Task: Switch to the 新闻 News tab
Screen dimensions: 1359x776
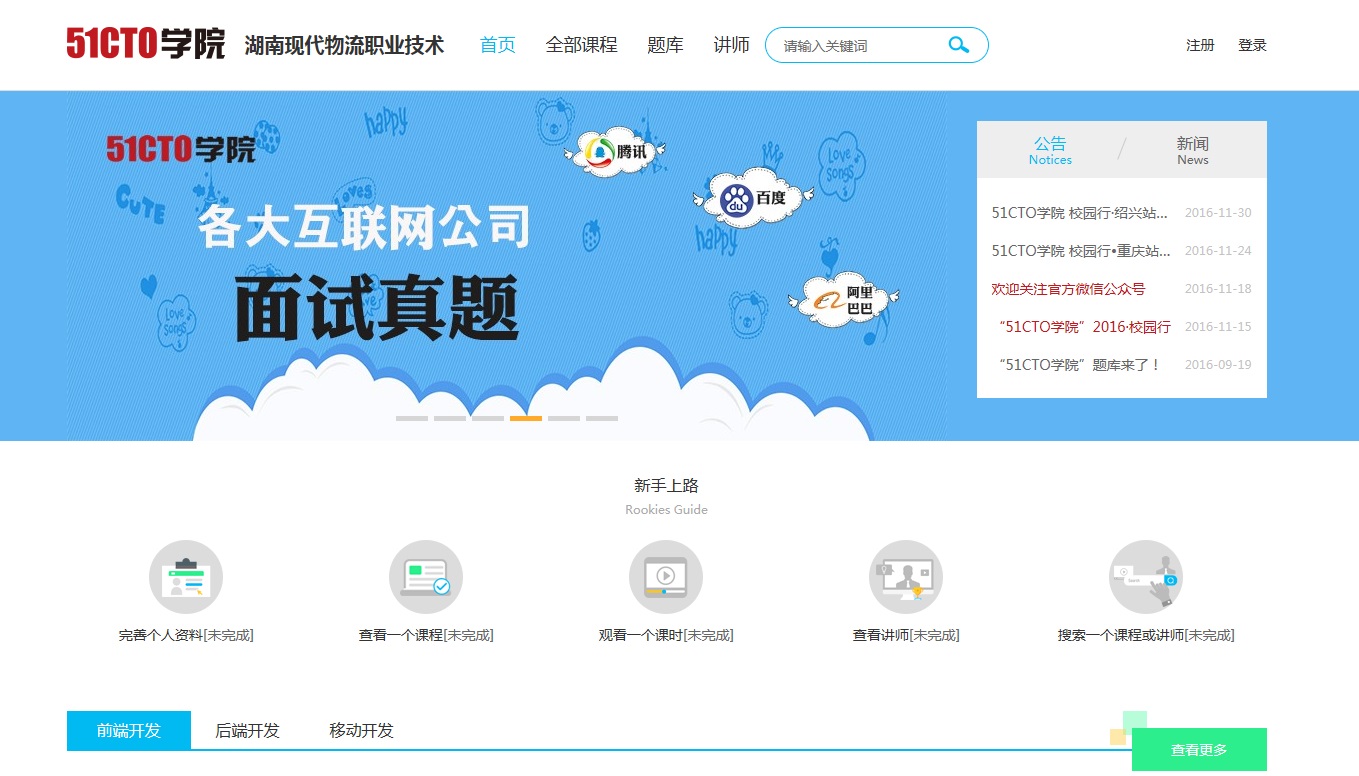Action: click(1193, 150)
